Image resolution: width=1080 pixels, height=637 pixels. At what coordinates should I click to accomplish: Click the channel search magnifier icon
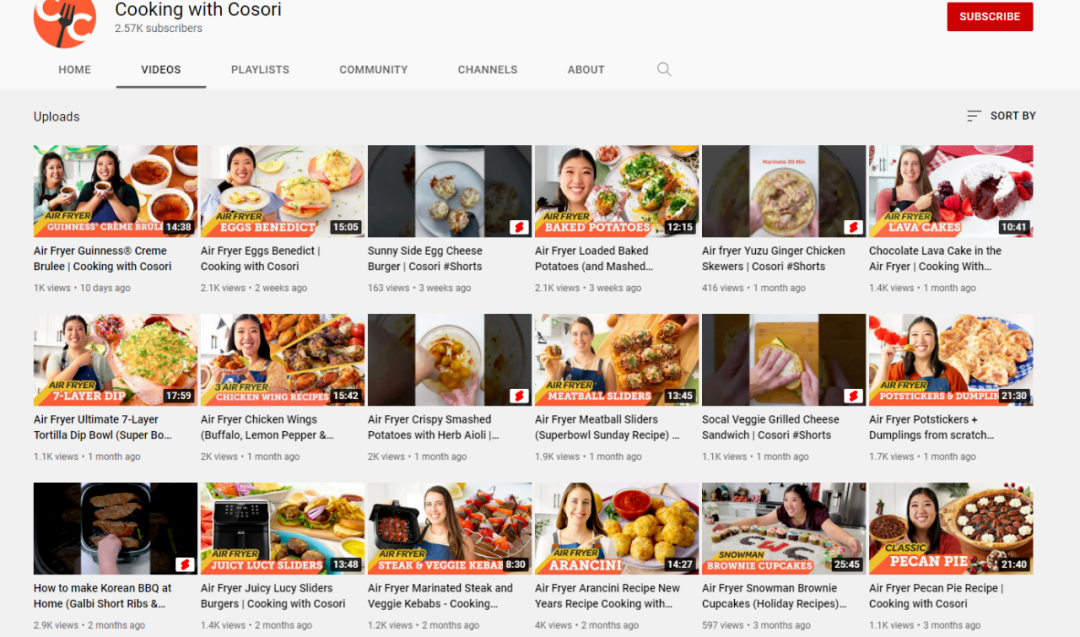point(663,70)
